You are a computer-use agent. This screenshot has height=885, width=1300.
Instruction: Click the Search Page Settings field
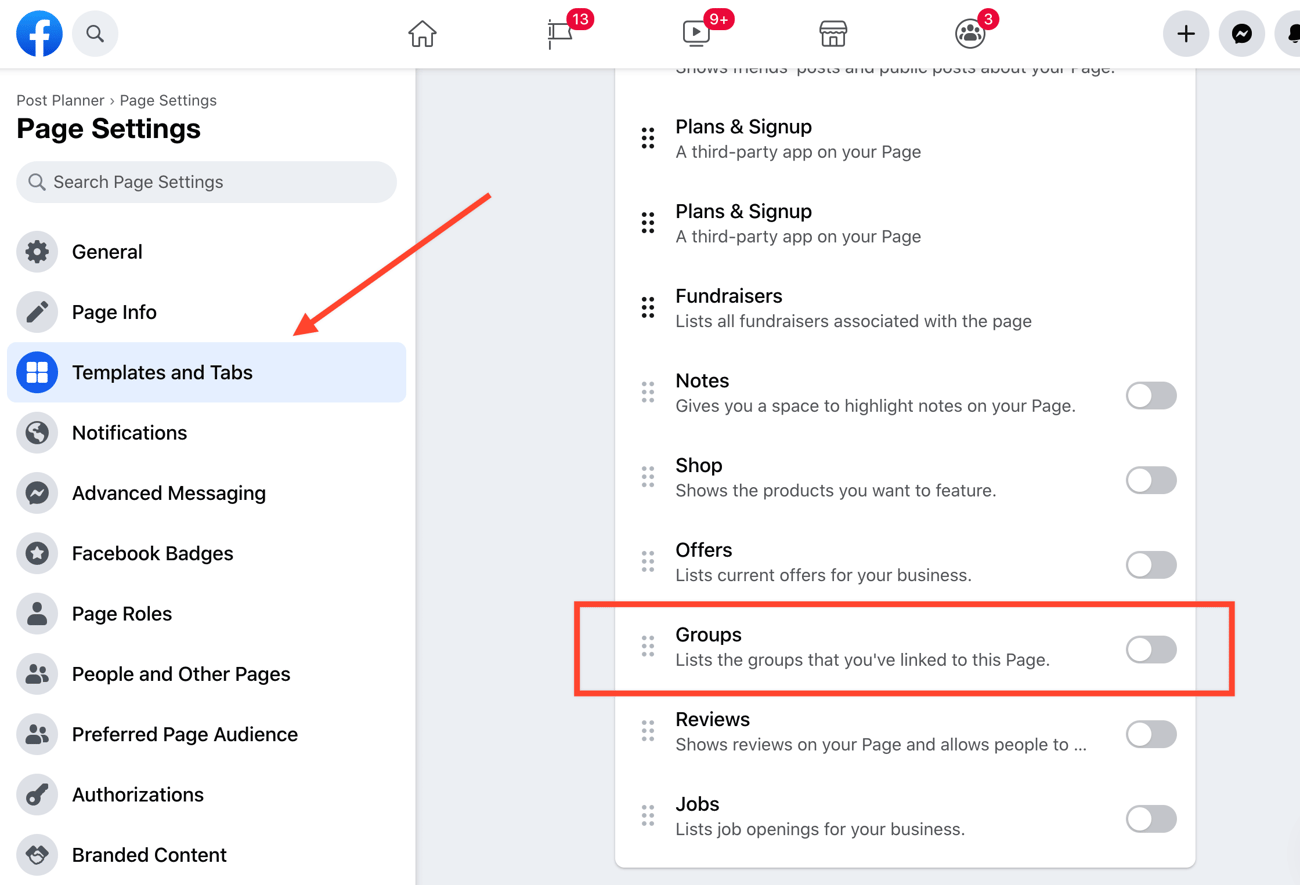click(205, 182)
